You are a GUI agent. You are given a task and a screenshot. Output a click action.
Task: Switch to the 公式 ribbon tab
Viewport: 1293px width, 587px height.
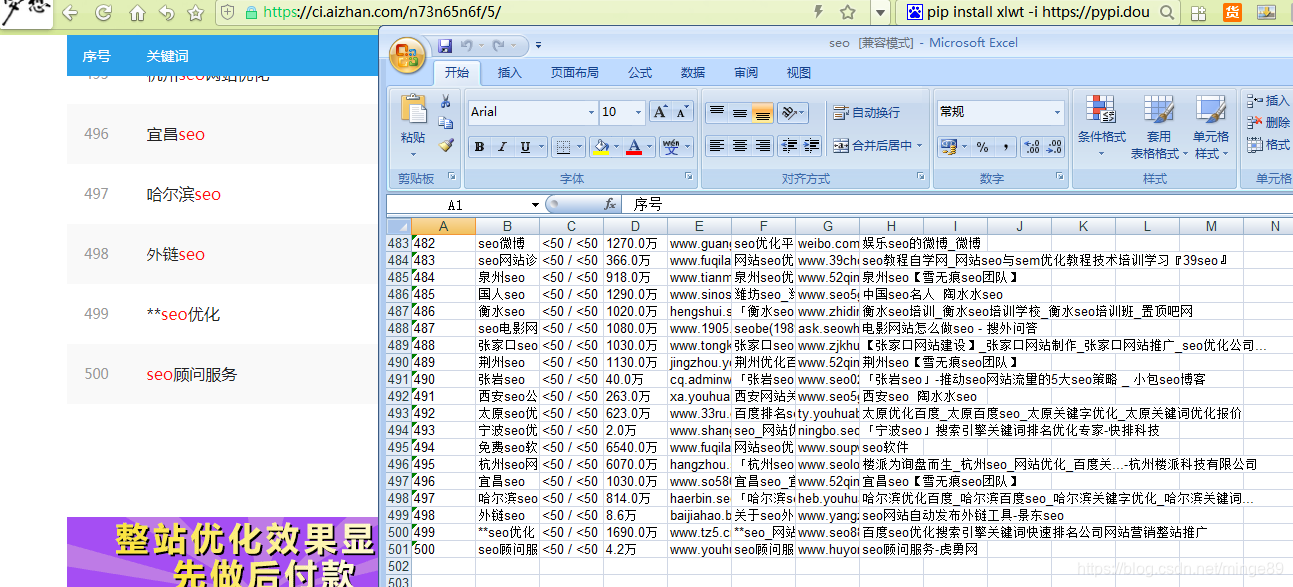(640, 73)
